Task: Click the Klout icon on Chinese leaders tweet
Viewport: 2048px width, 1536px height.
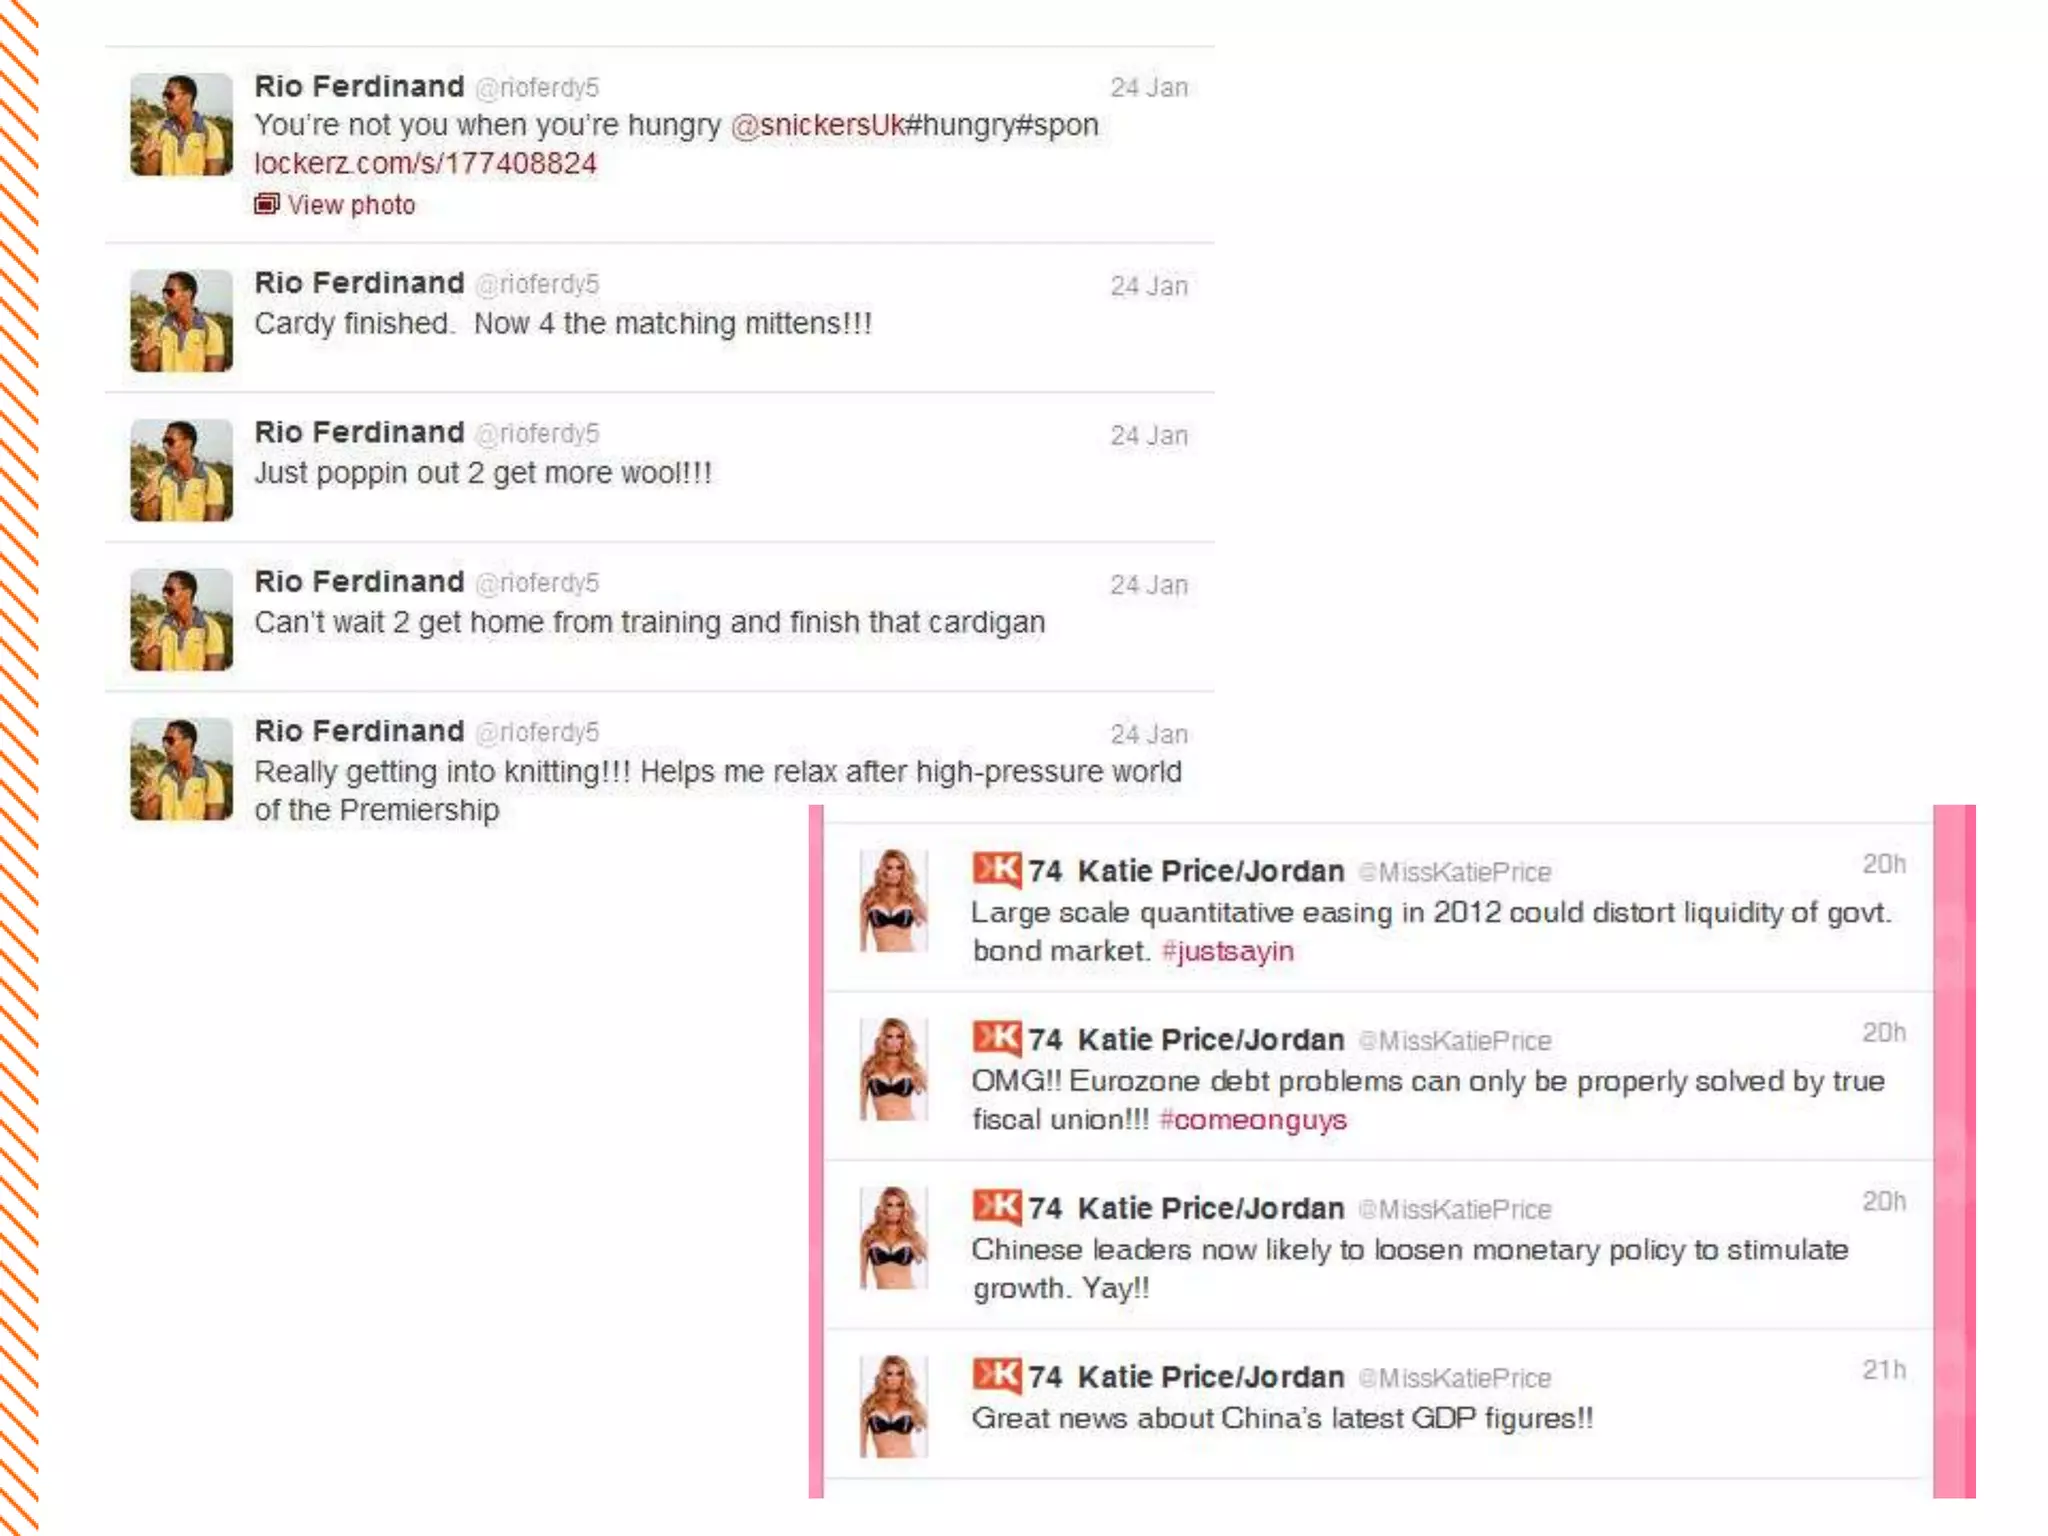Action: point(997,1207)
